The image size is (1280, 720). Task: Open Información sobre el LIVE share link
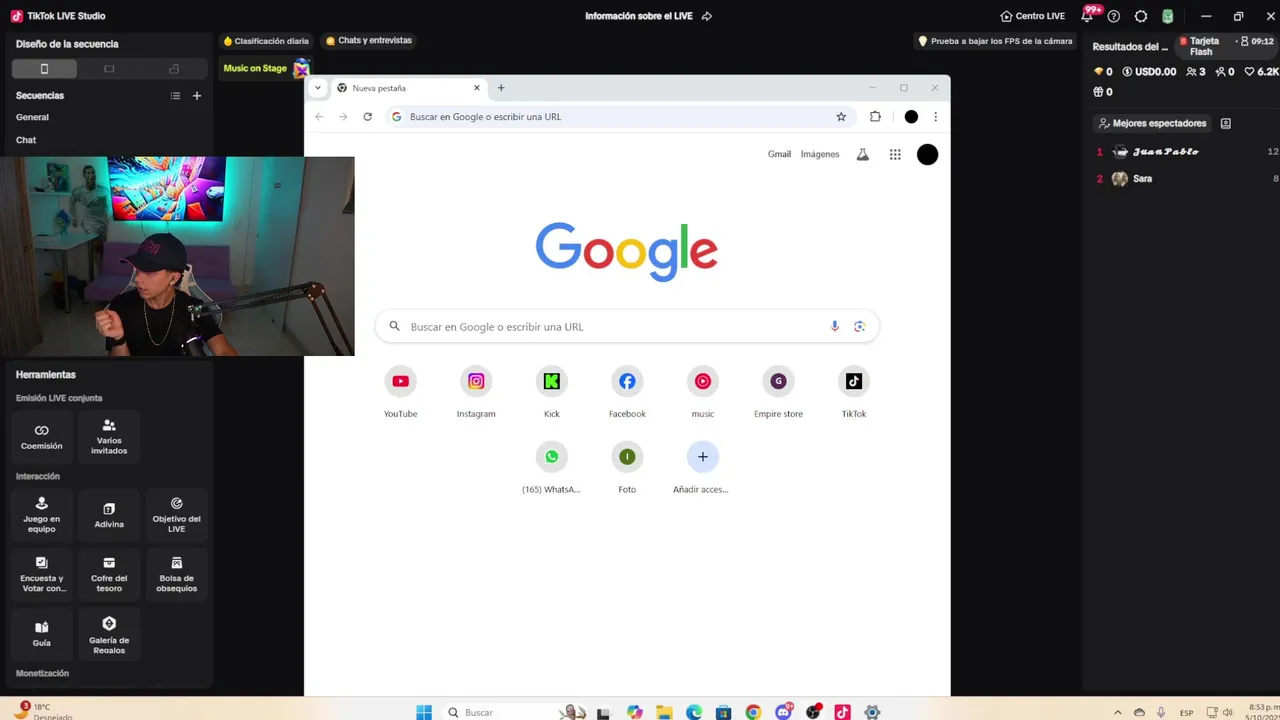click(707, 16)
